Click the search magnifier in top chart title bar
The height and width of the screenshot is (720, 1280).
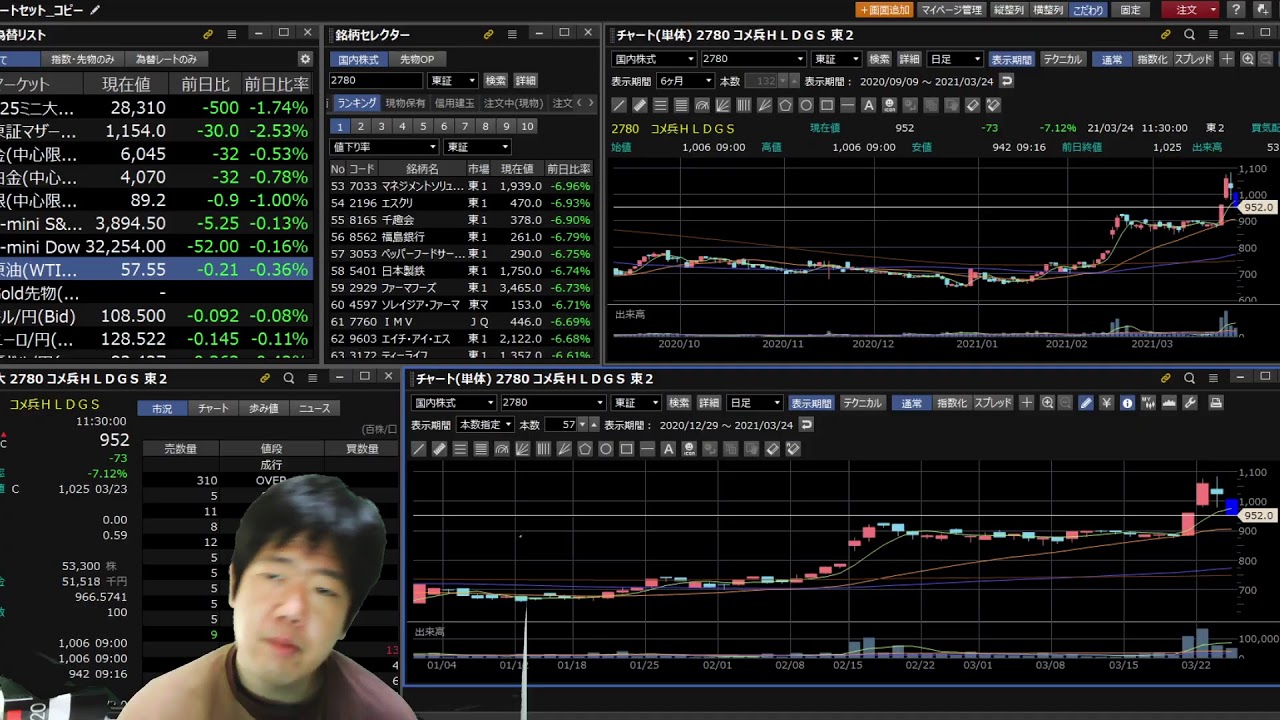(1189, 34)
